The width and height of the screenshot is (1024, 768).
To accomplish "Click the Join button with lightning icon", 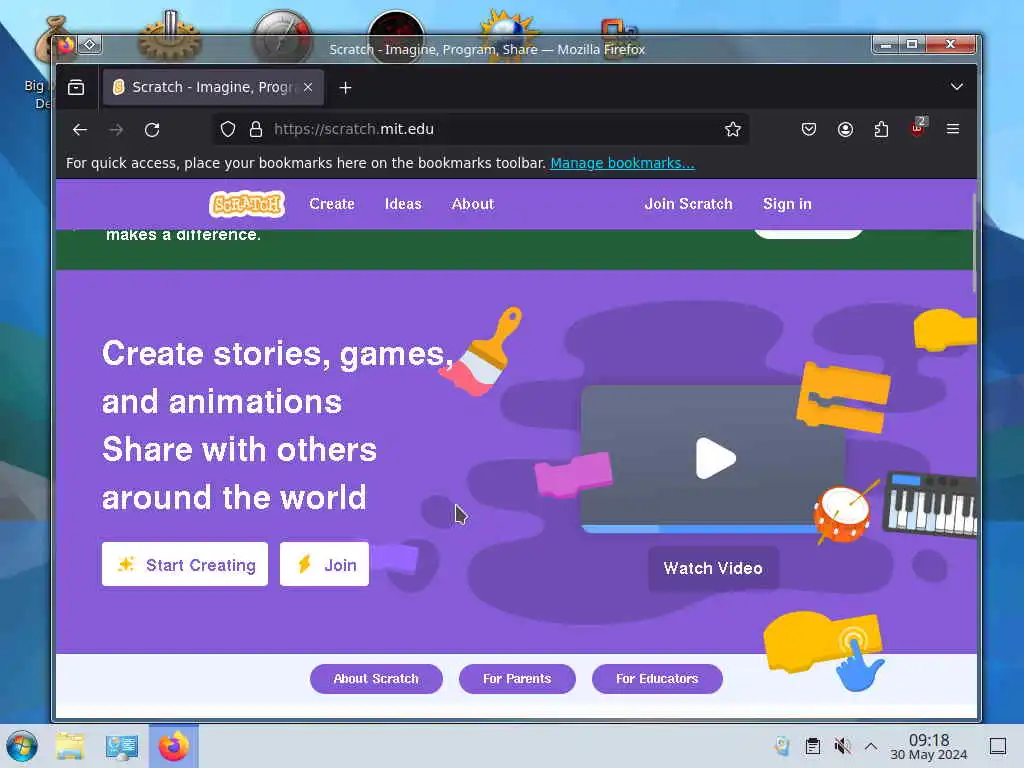I will click(325, 564).
